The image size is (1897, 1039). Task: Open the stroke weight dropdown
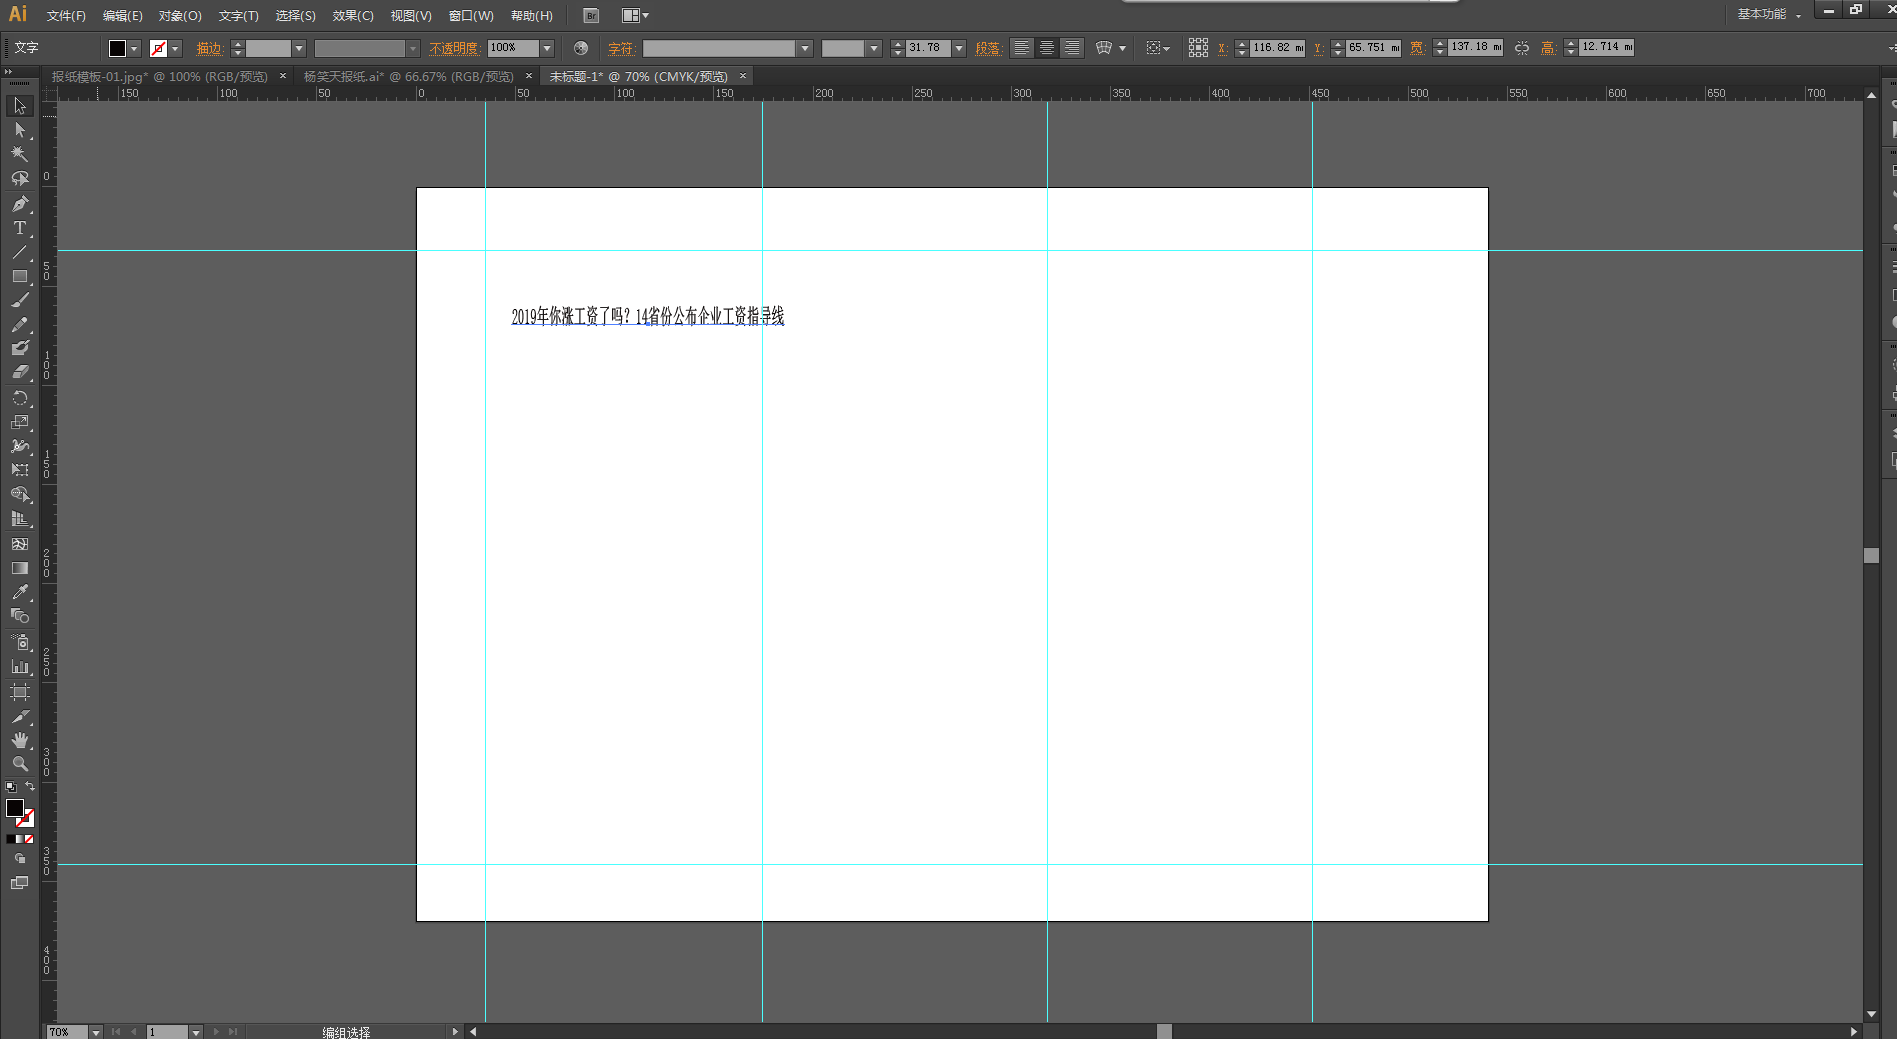coord(299,48)
